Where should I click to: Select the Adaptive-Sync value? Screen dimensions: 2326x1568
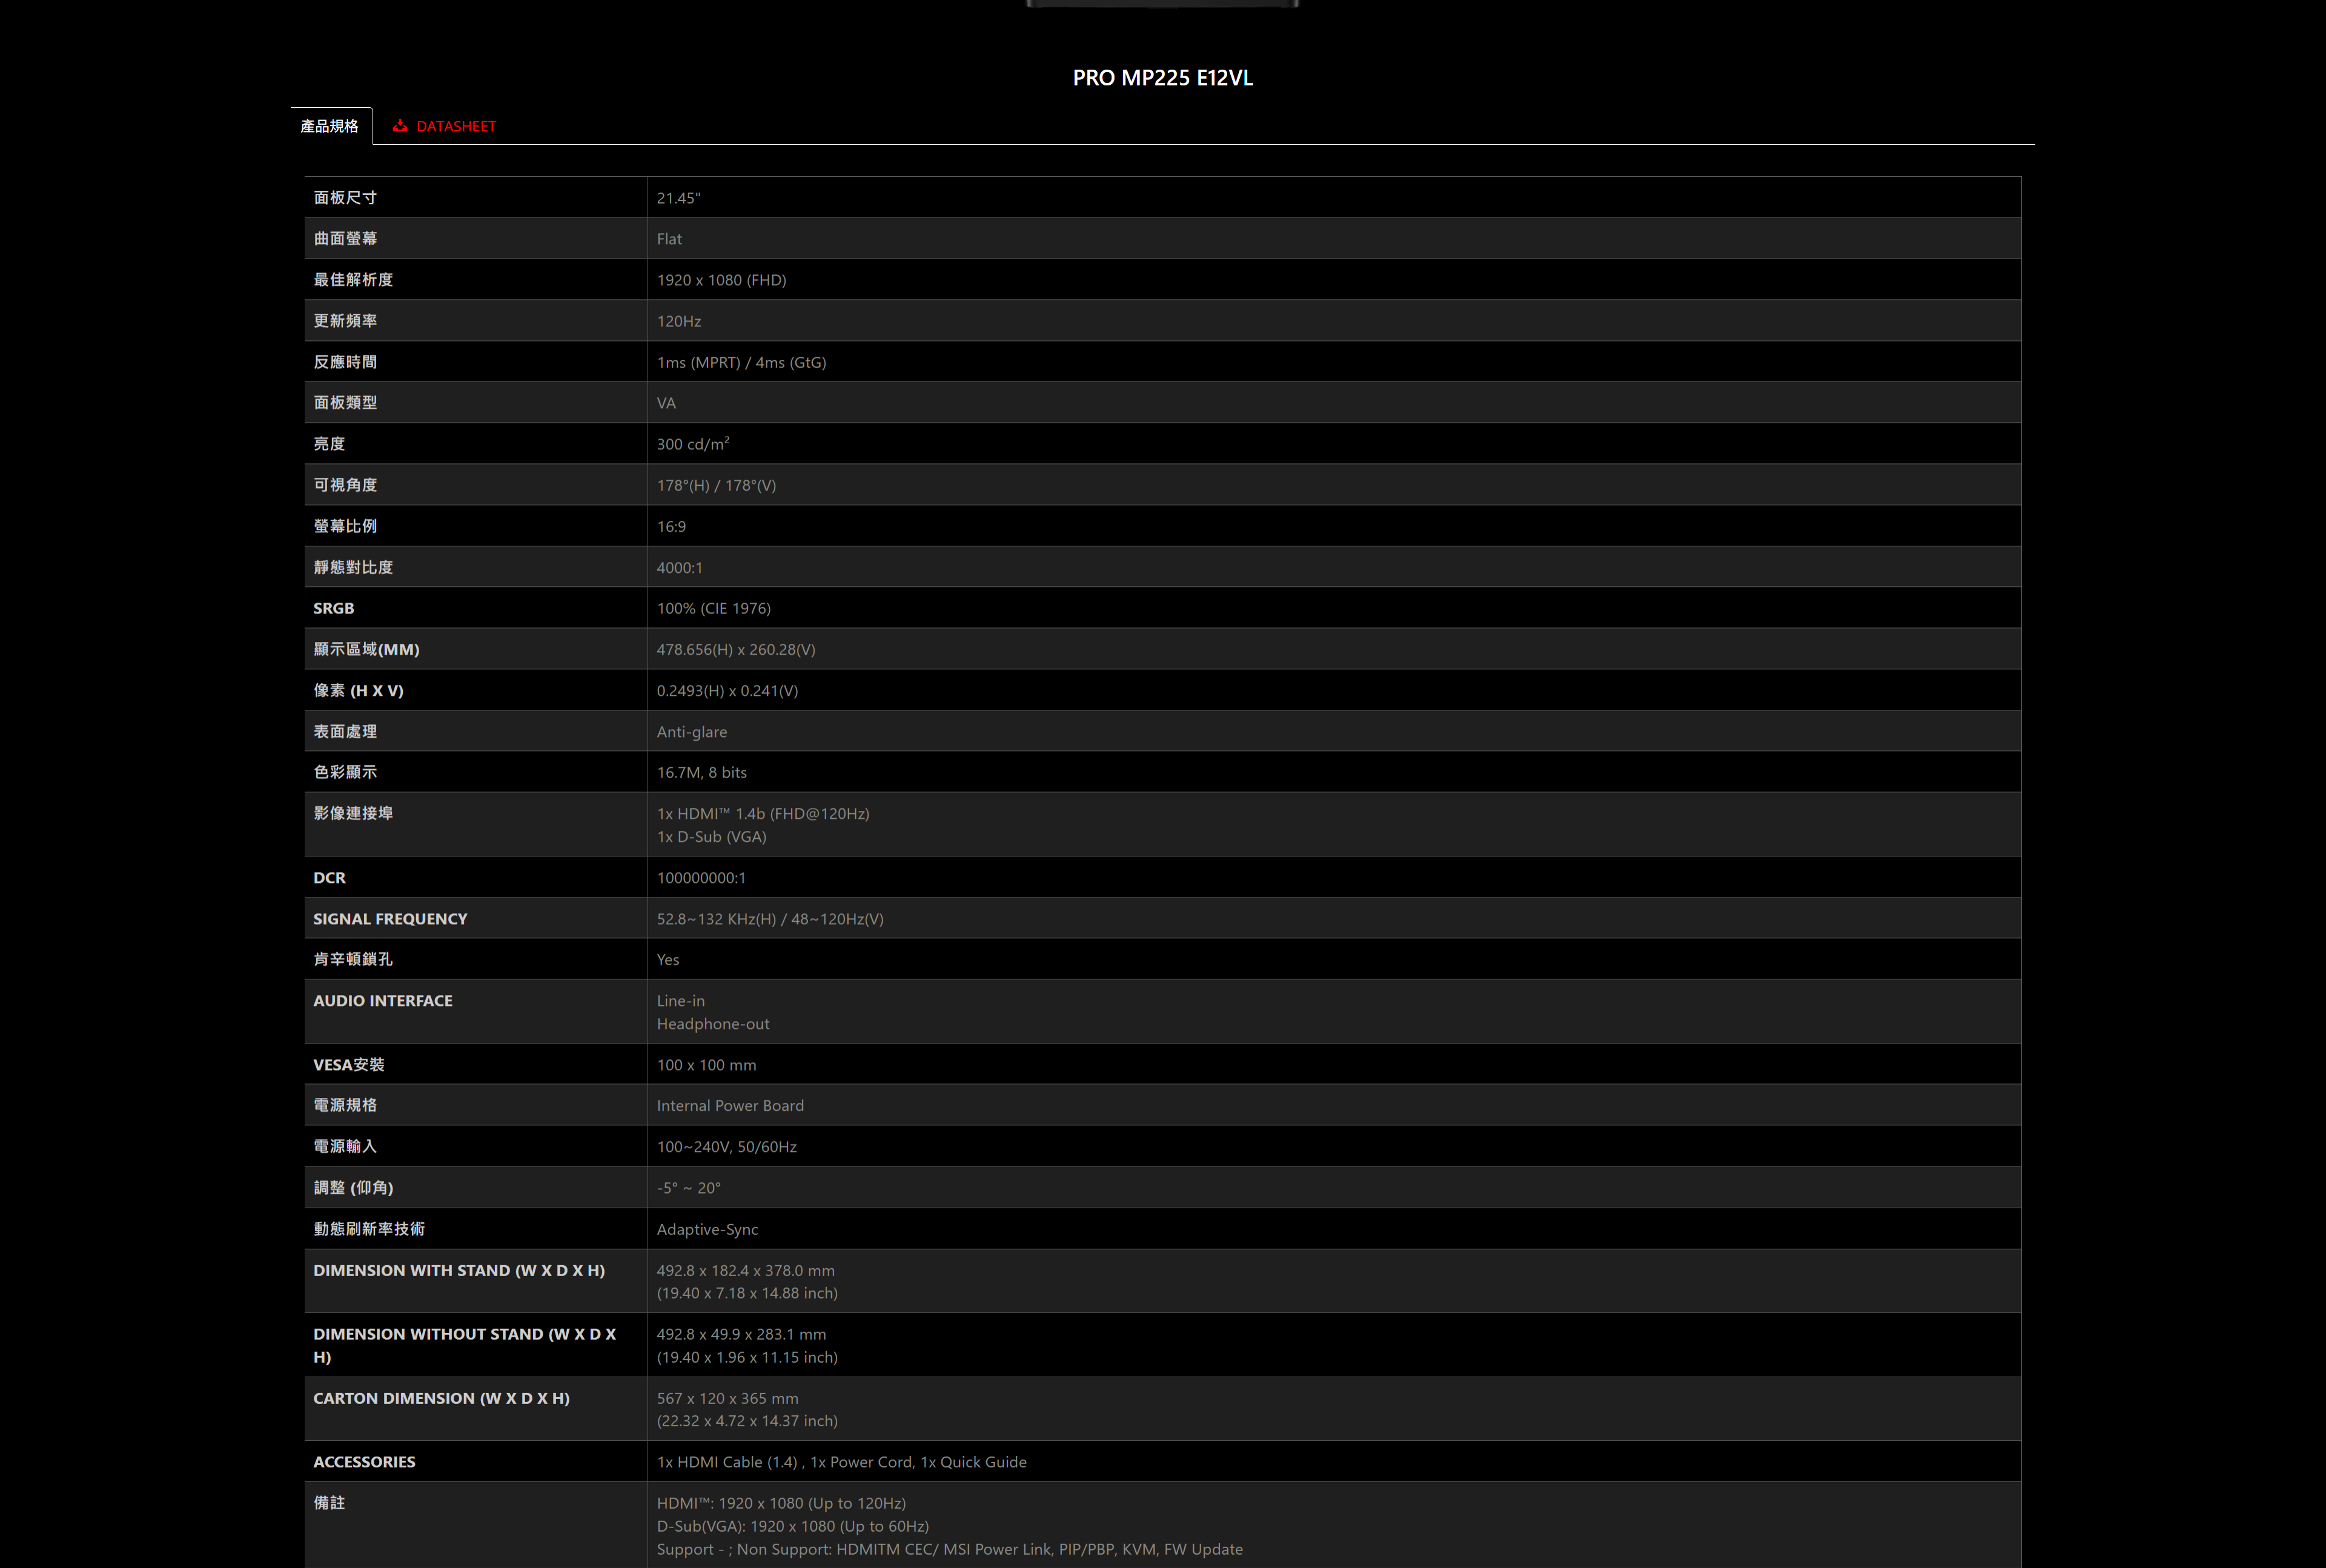pos(707,1229)
